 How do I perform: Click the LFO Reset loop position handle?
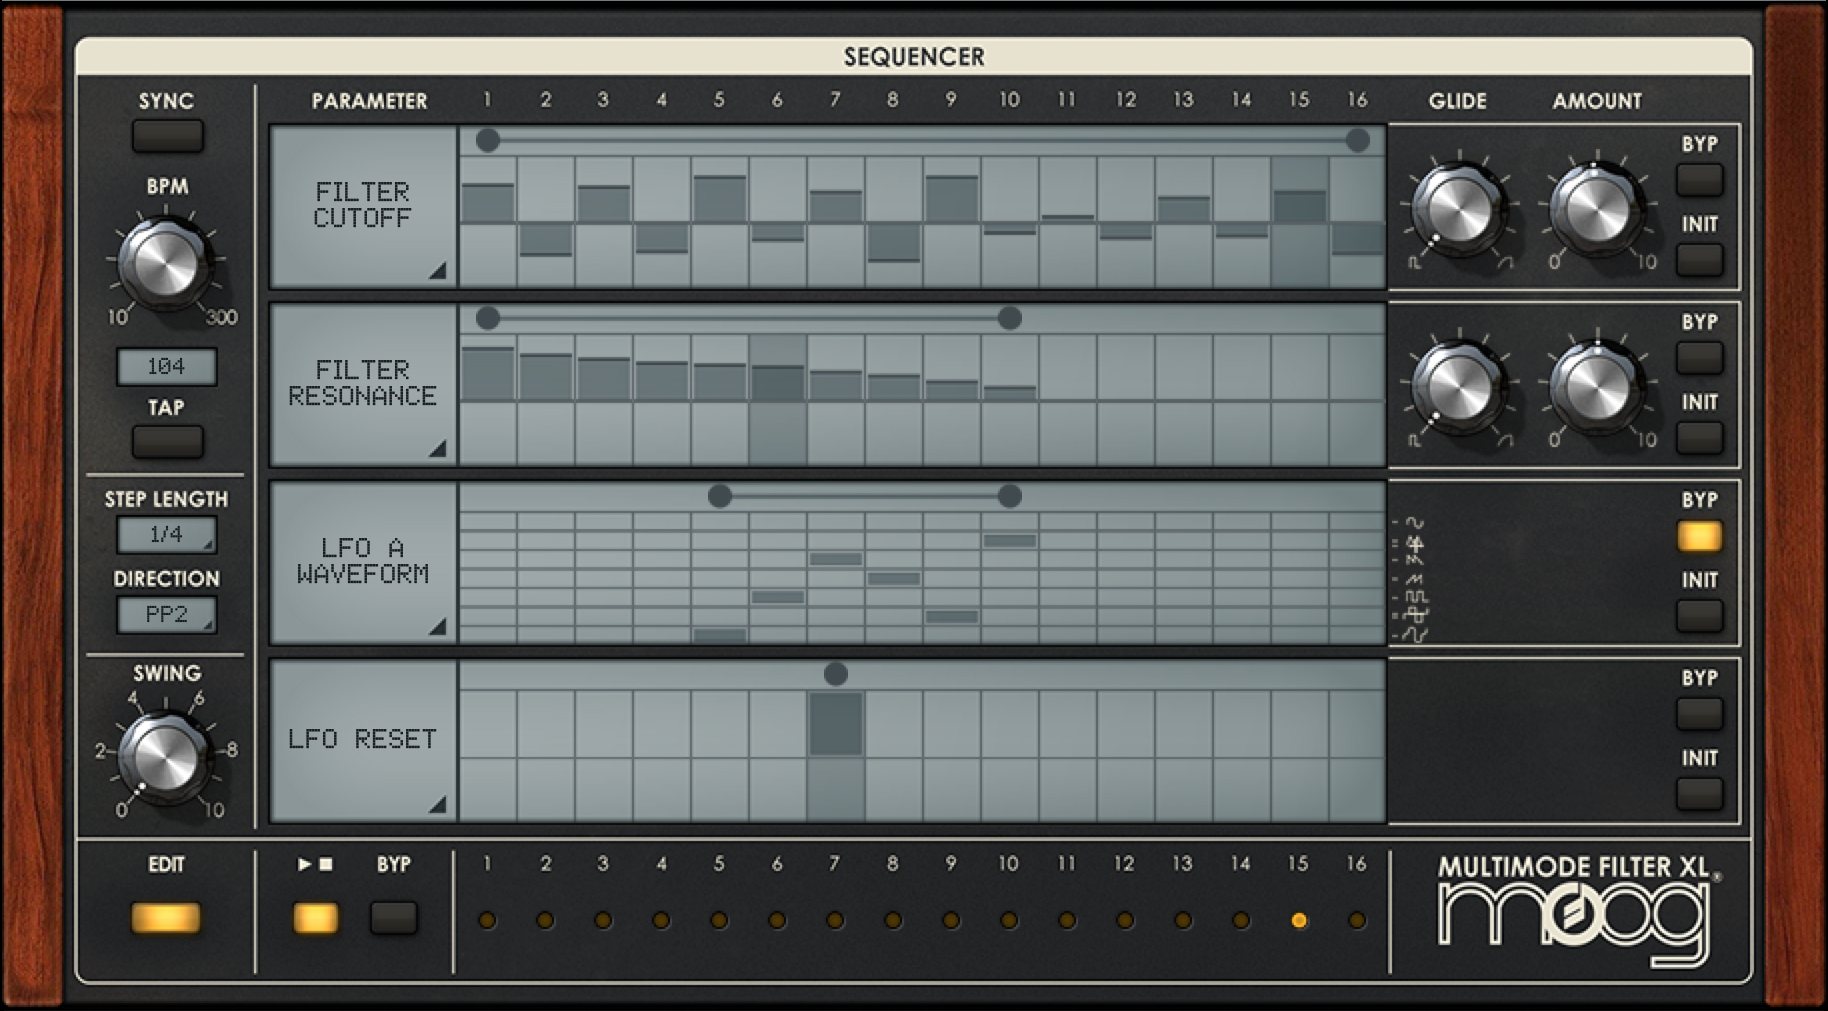[836, 674]
